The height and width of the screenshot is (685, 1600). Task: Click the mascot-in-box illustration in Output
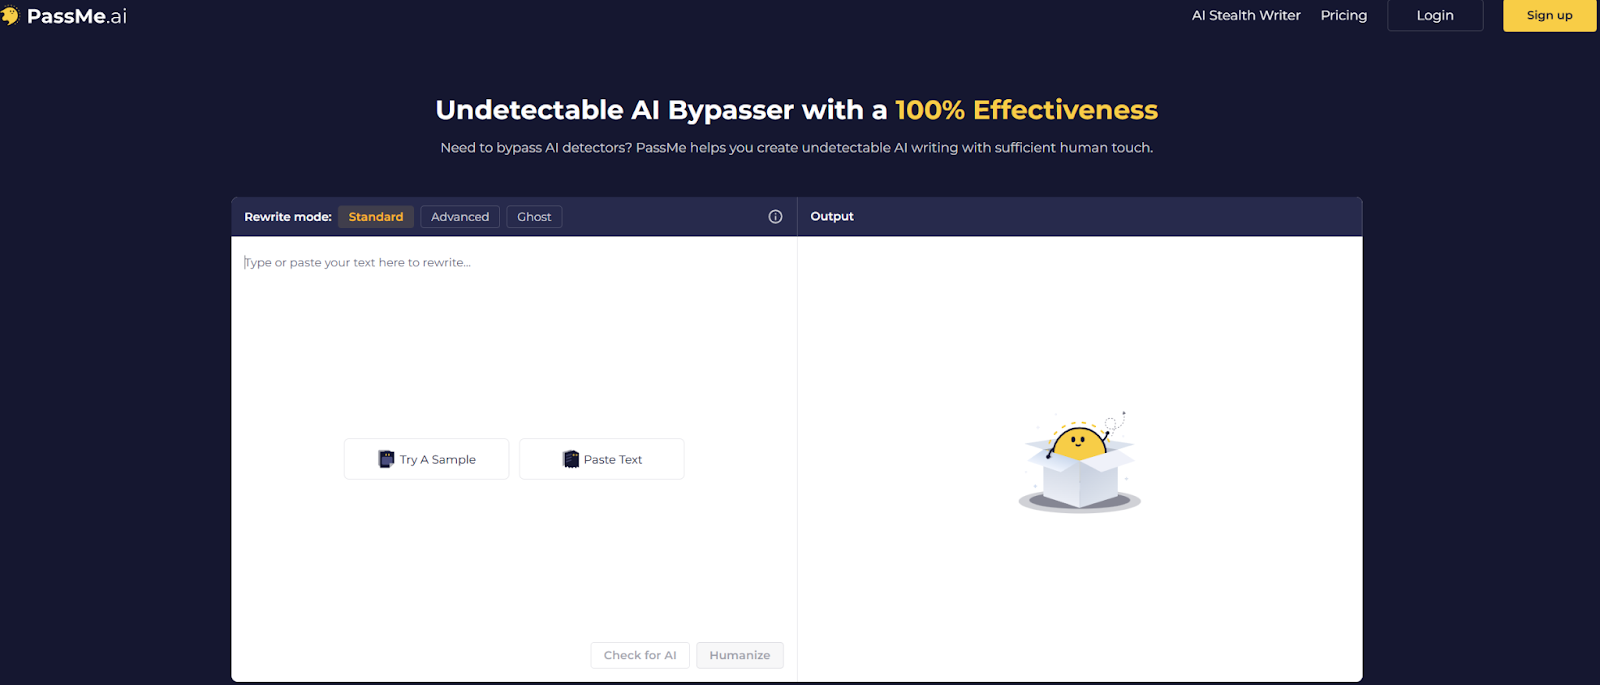coord(1080,462)
